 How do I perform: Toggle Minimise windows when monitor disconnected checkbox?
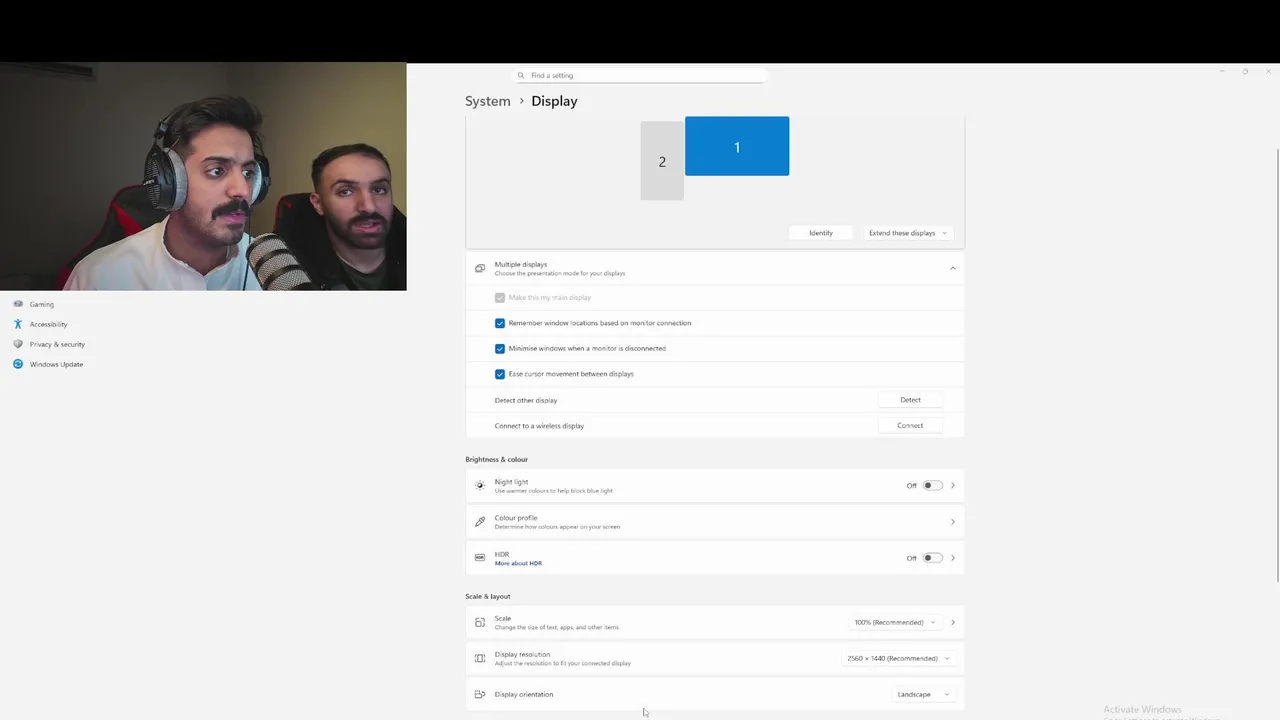(500, 348)
